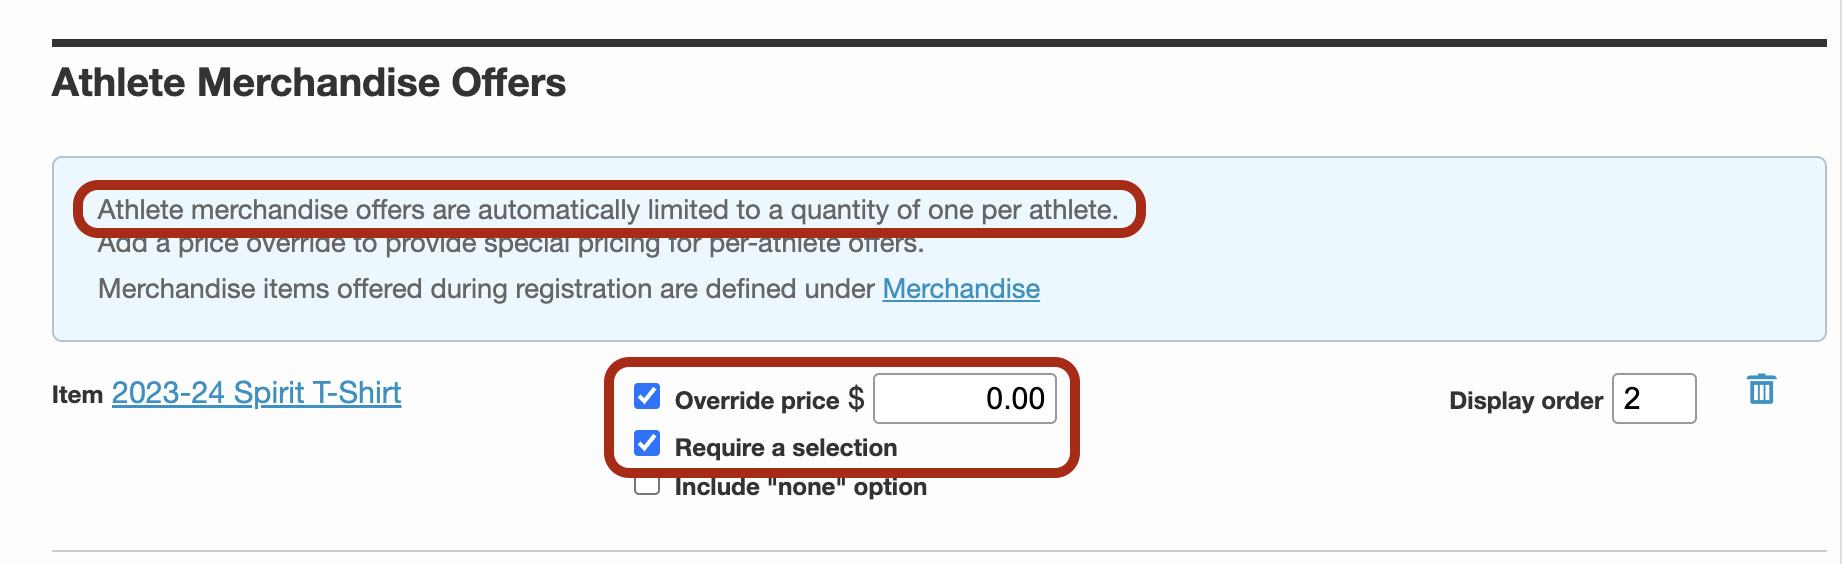Enable the Include "none" option checkbox
1842x564 pixels.
pyautogui.click(x=647, y=487)
